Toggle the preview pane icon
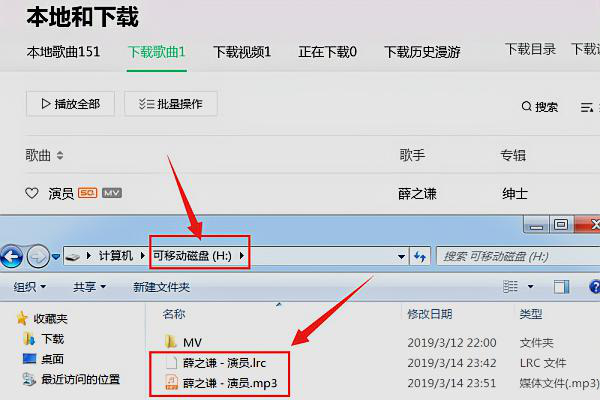The image size is (600, 400). [x=561, y=287]
